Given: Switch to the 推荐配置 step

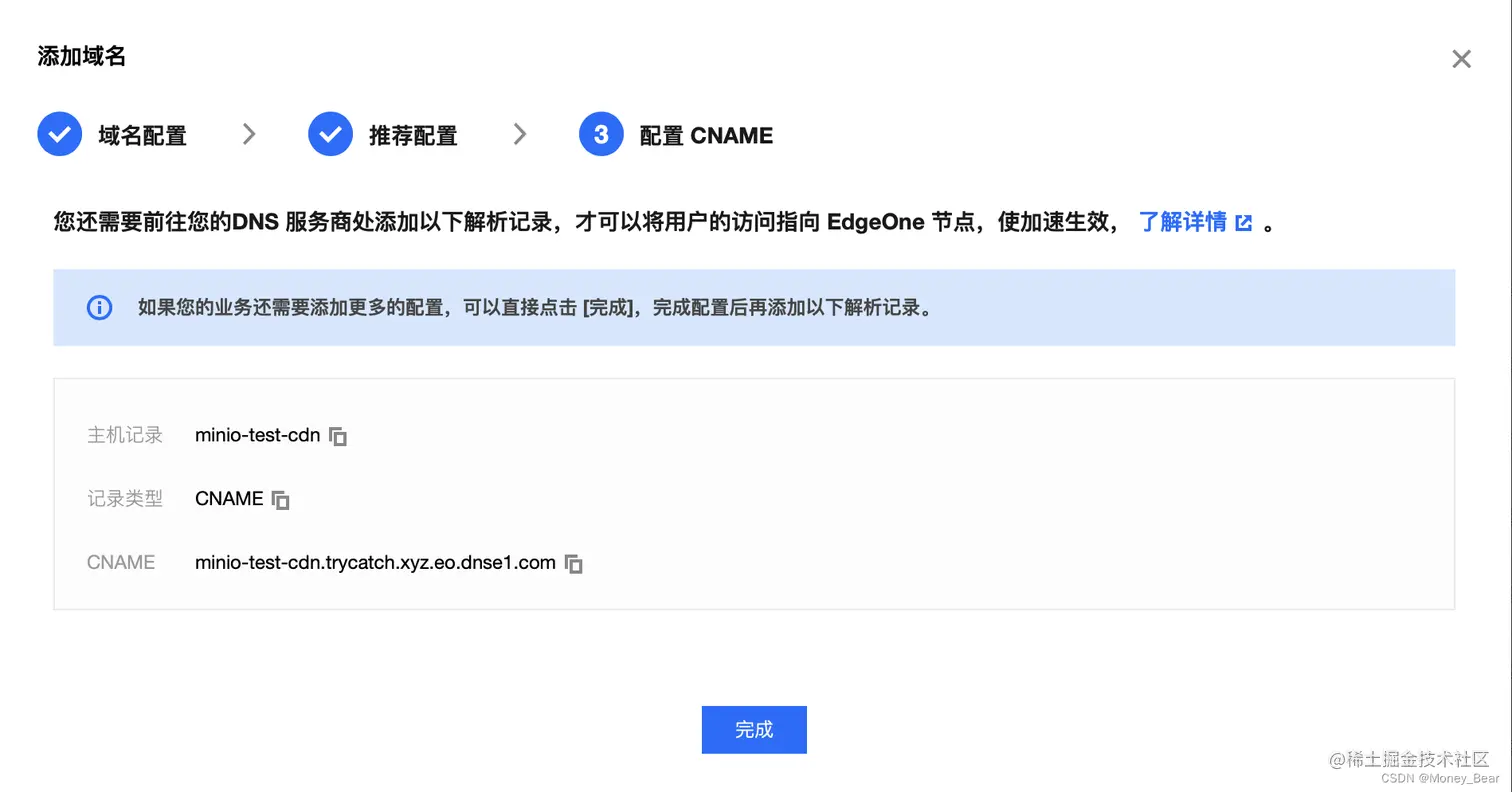Looking at the screenshot, I should pos(414,133).
